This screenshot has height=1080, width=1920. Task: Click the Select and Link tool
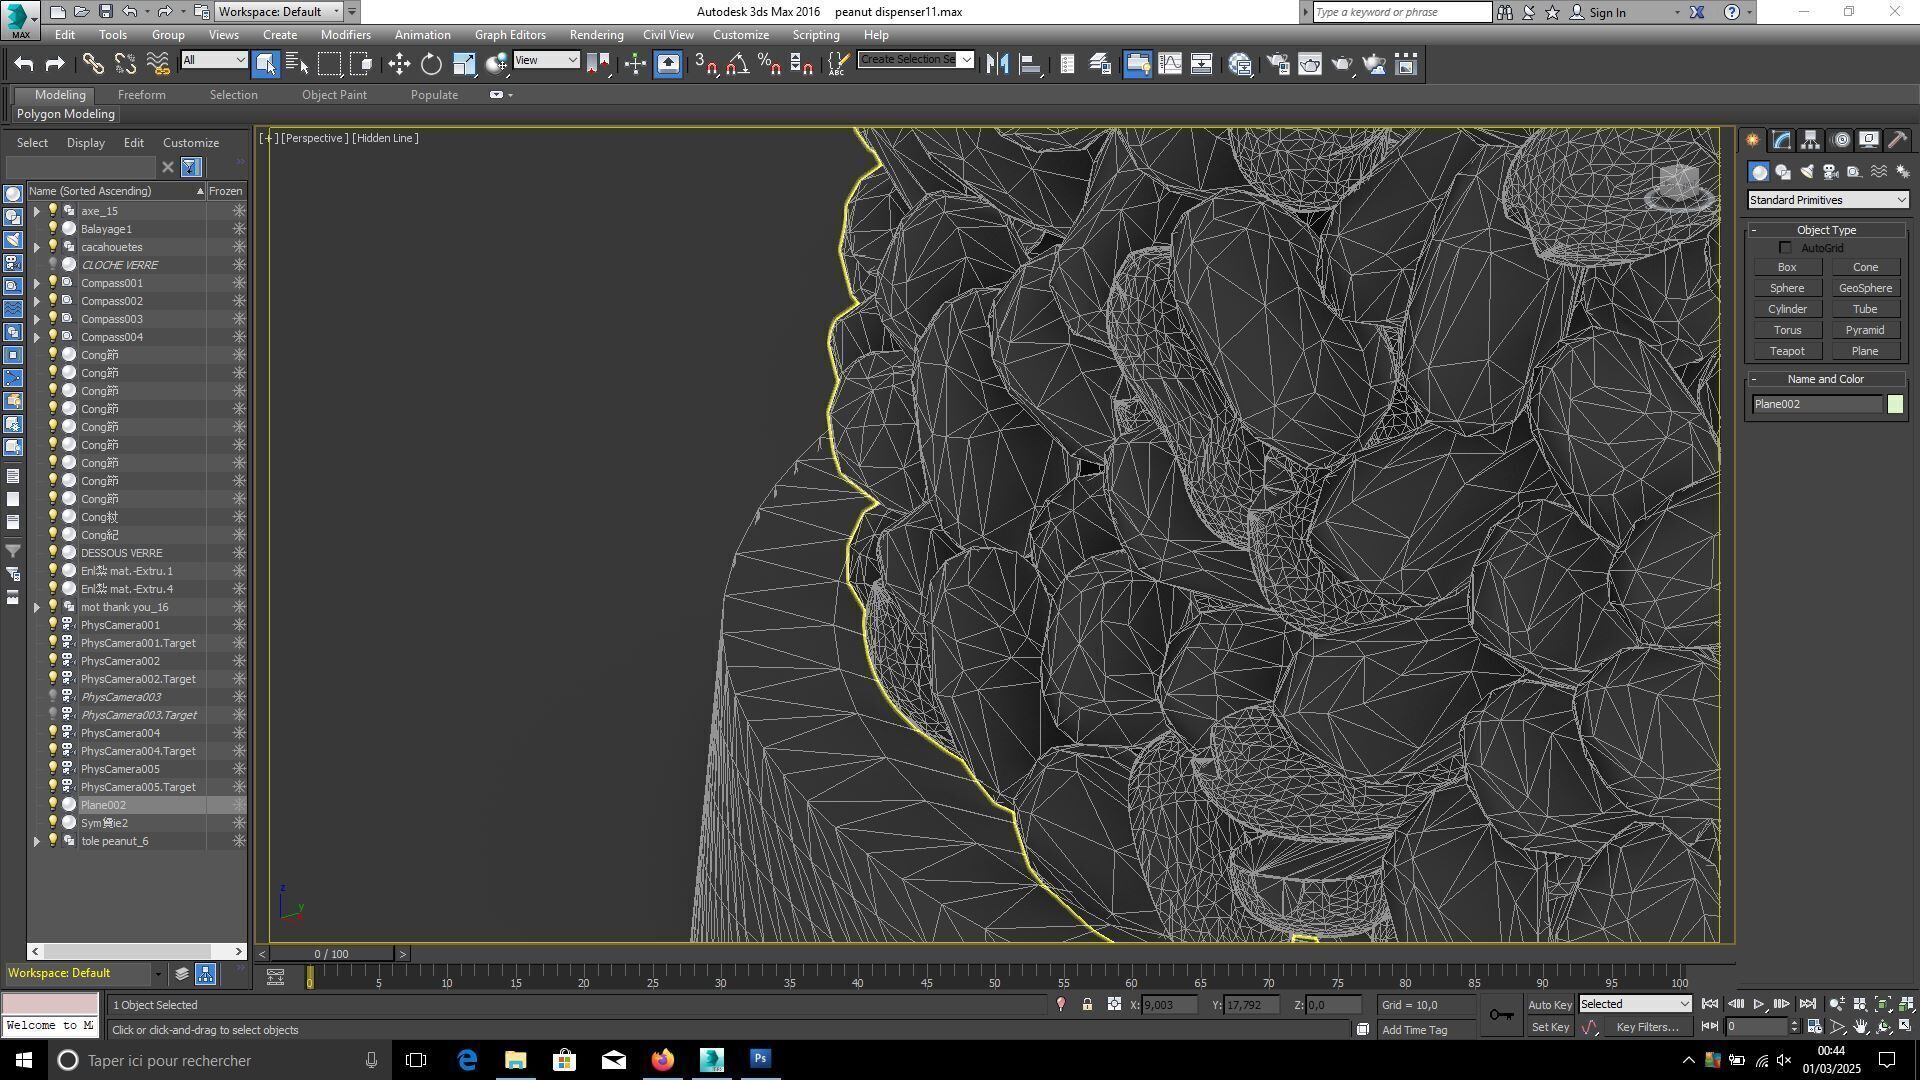[x=92, y=65]
